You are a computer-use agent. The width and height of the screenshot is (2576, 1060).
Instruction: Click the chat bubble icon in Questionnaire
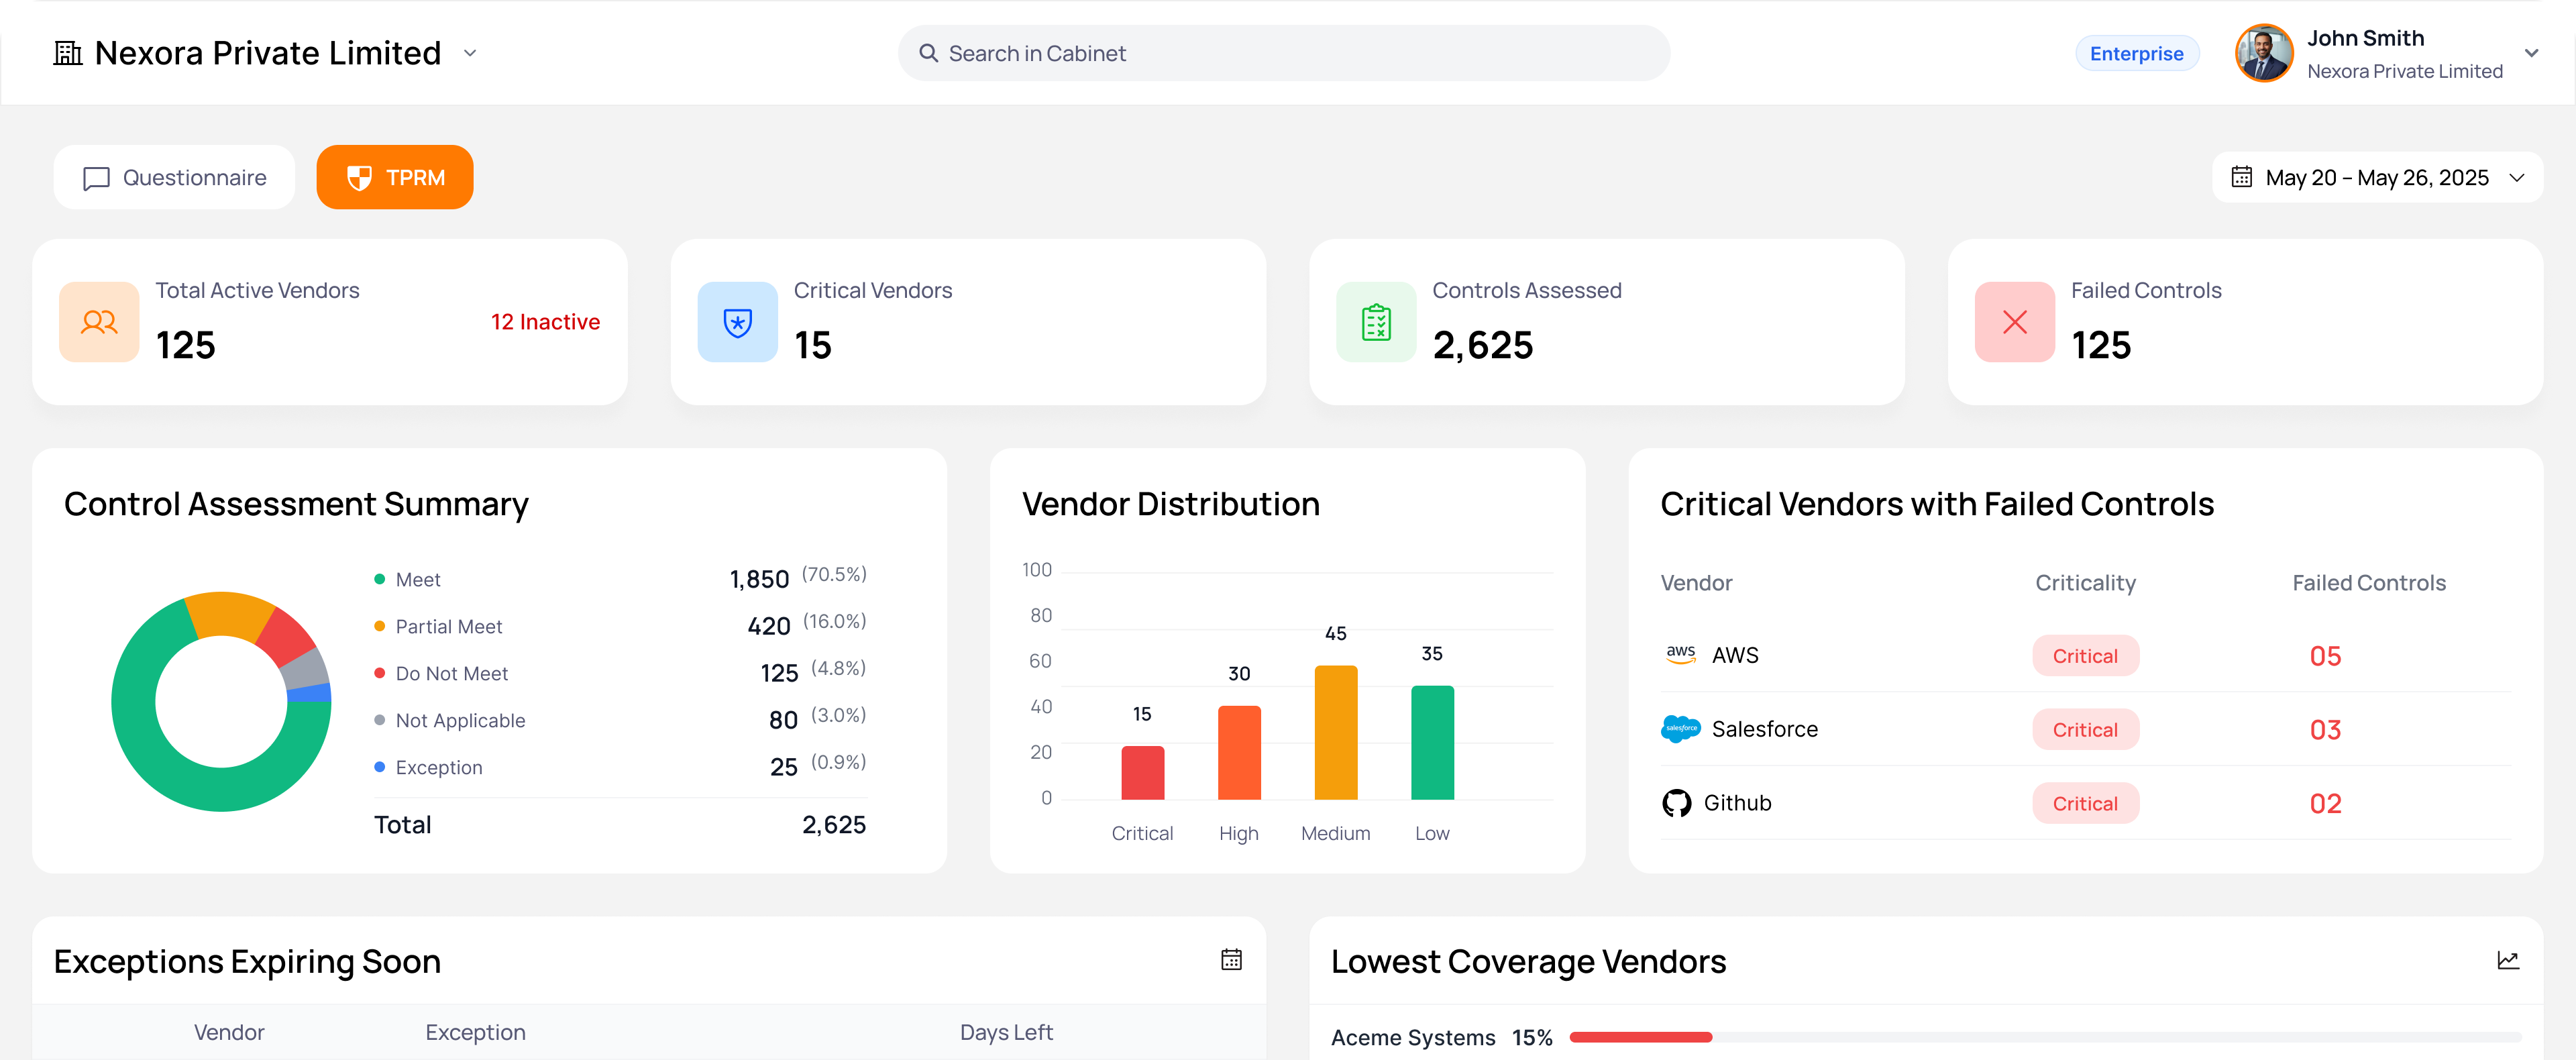pyautogui.click(x=96, y=178)
